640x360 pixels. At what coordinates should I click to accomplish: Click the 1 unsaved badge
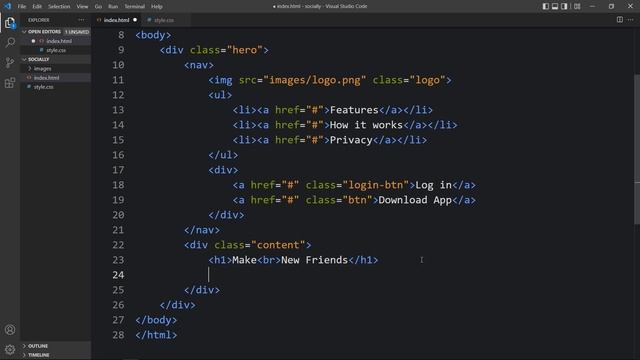coord(77,31)
